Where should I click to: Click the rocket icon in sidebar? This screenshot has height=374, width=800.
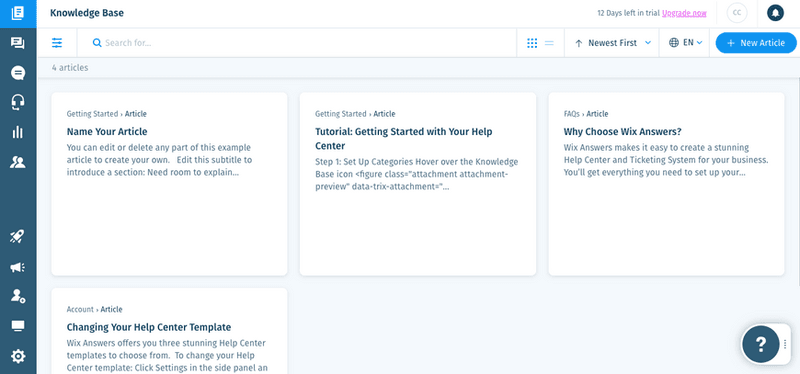point(18,237)
